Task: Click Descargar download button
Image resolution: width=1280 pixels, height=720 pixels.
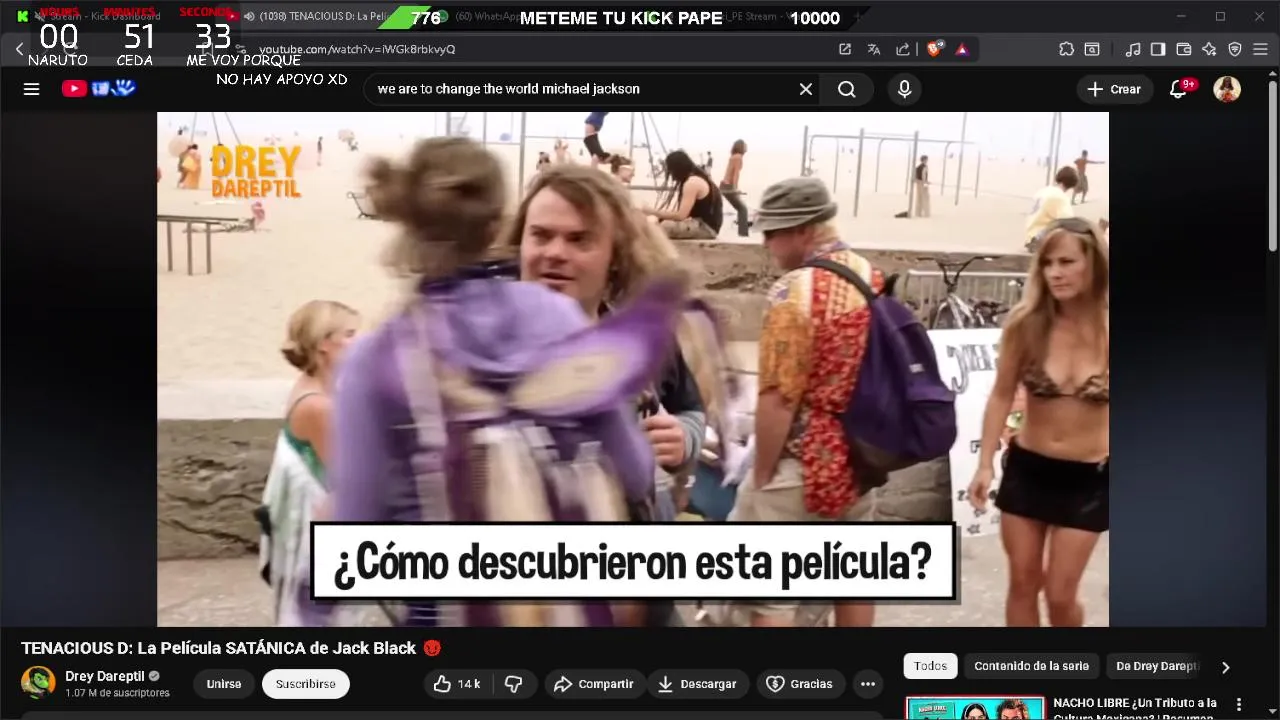Action: pyautogui.click(x=697, y=684)
